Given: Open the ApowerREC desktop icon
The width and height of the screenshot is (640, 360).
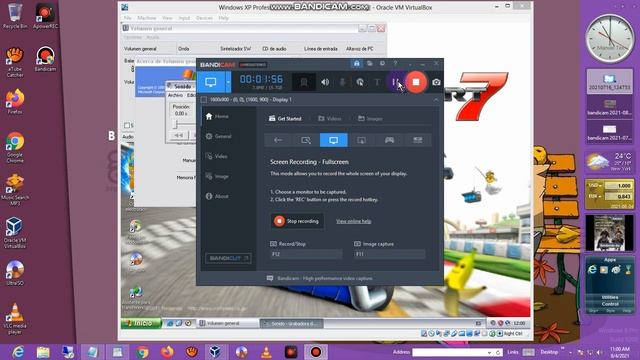Looking at the screenshot, I should (x=45, y=16).
